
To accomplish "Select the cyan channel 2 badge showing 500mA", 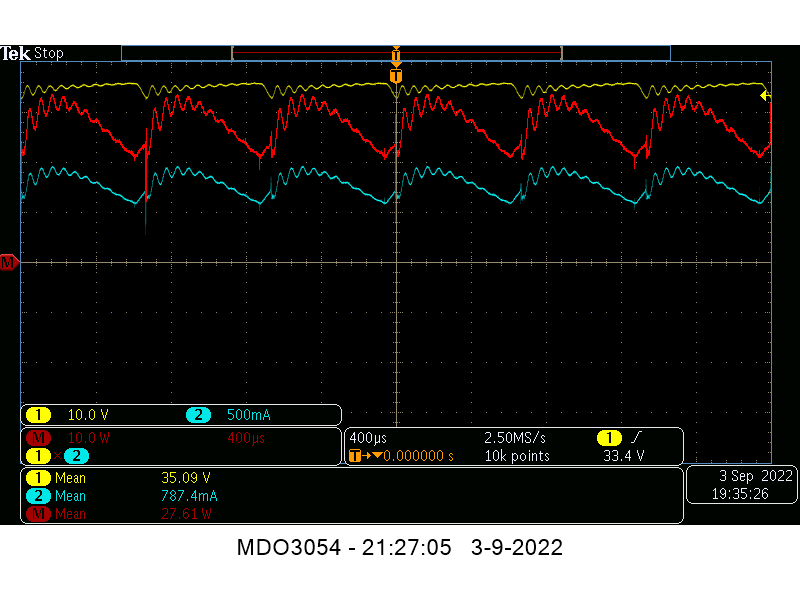I will pos(198,415).
